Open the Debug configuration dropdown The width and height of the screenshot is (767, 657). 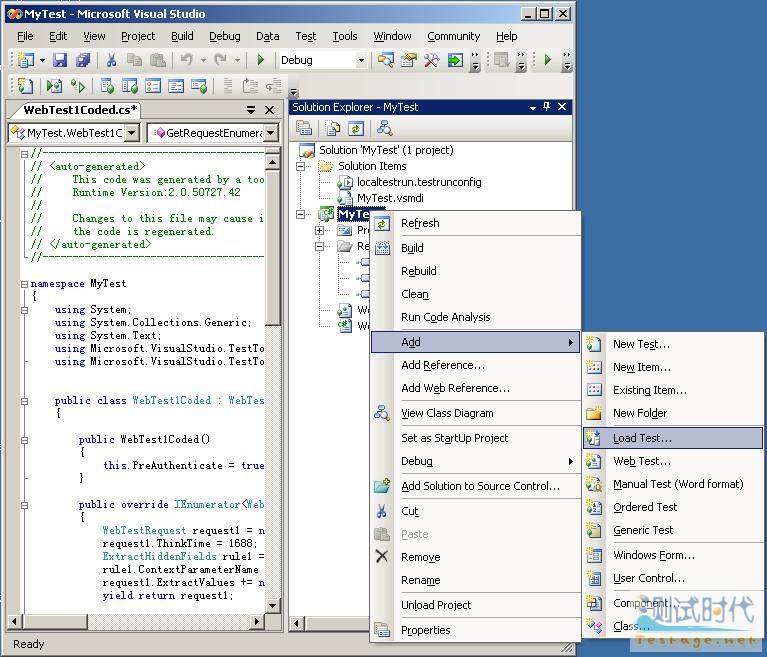point(361,61)
